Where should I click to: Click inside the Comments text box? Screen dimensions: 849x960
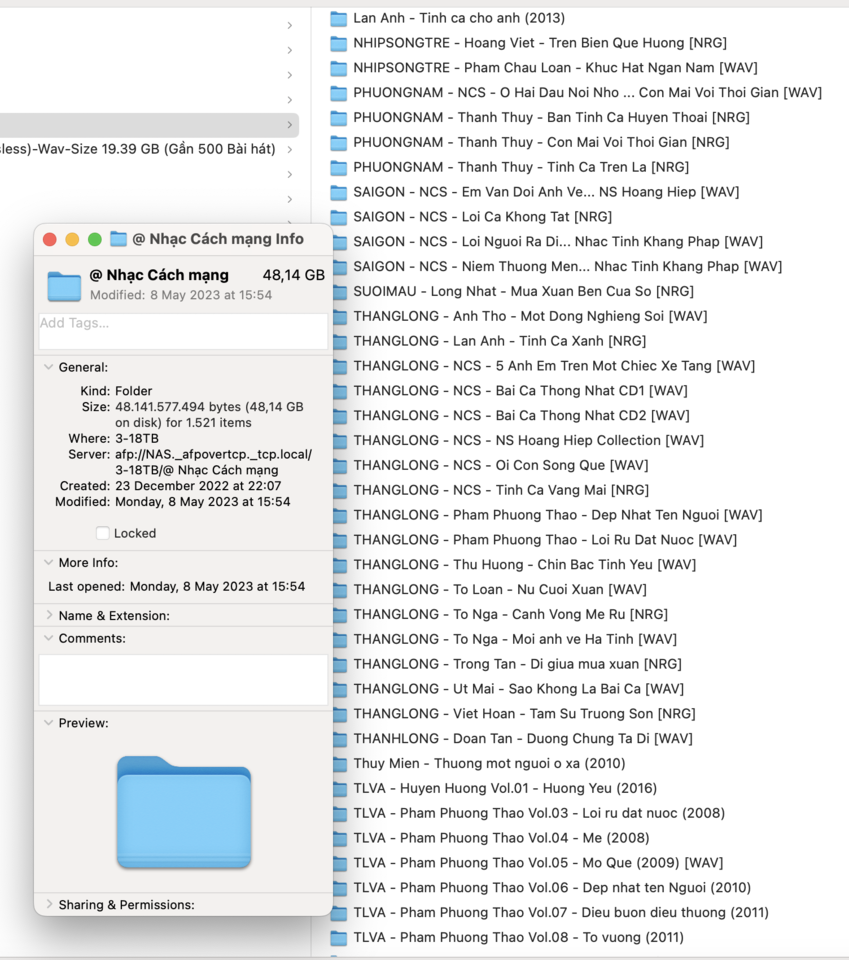pos(183,680)
